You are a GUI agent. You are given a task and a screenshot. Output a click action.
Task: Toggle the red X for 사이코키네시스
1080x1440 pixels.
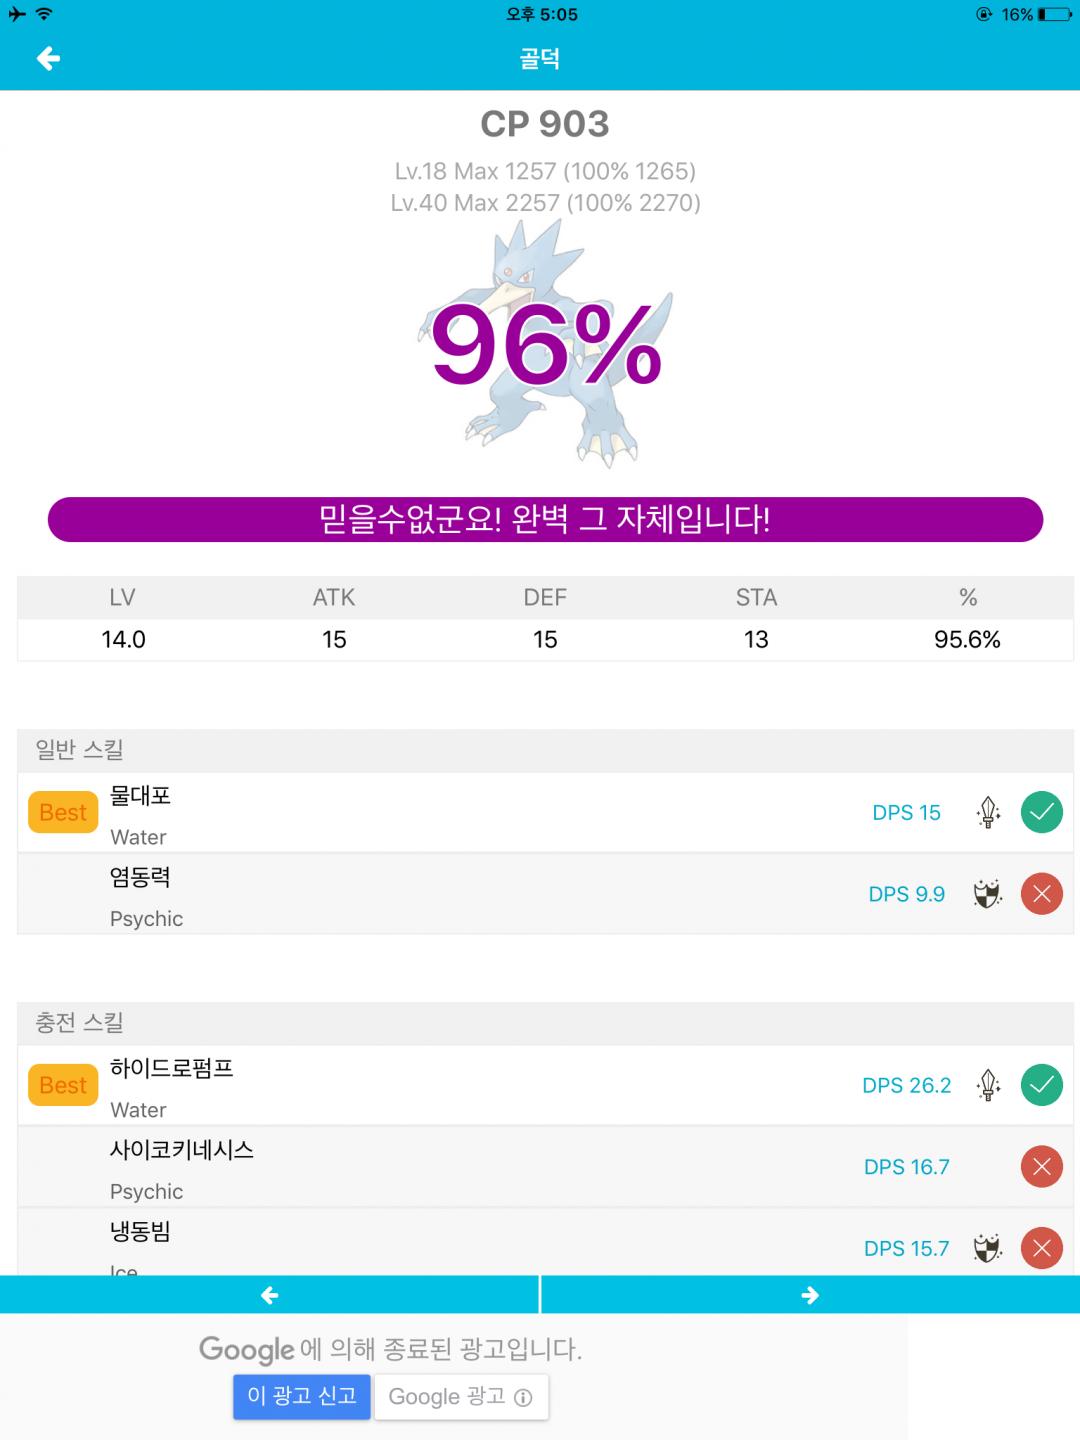pos(1041,1167)
